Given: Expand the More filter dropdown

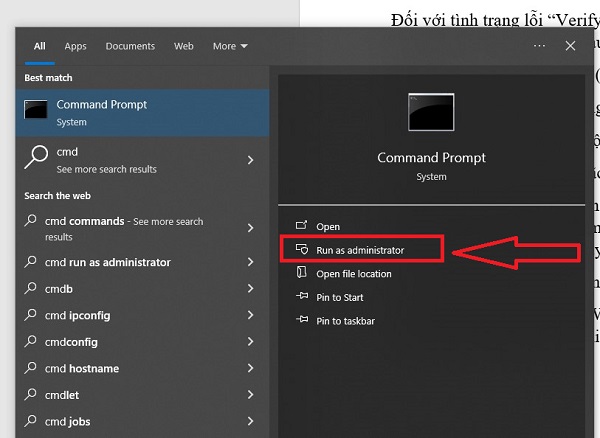Looking at the screenshot, I should click(229, 46).
